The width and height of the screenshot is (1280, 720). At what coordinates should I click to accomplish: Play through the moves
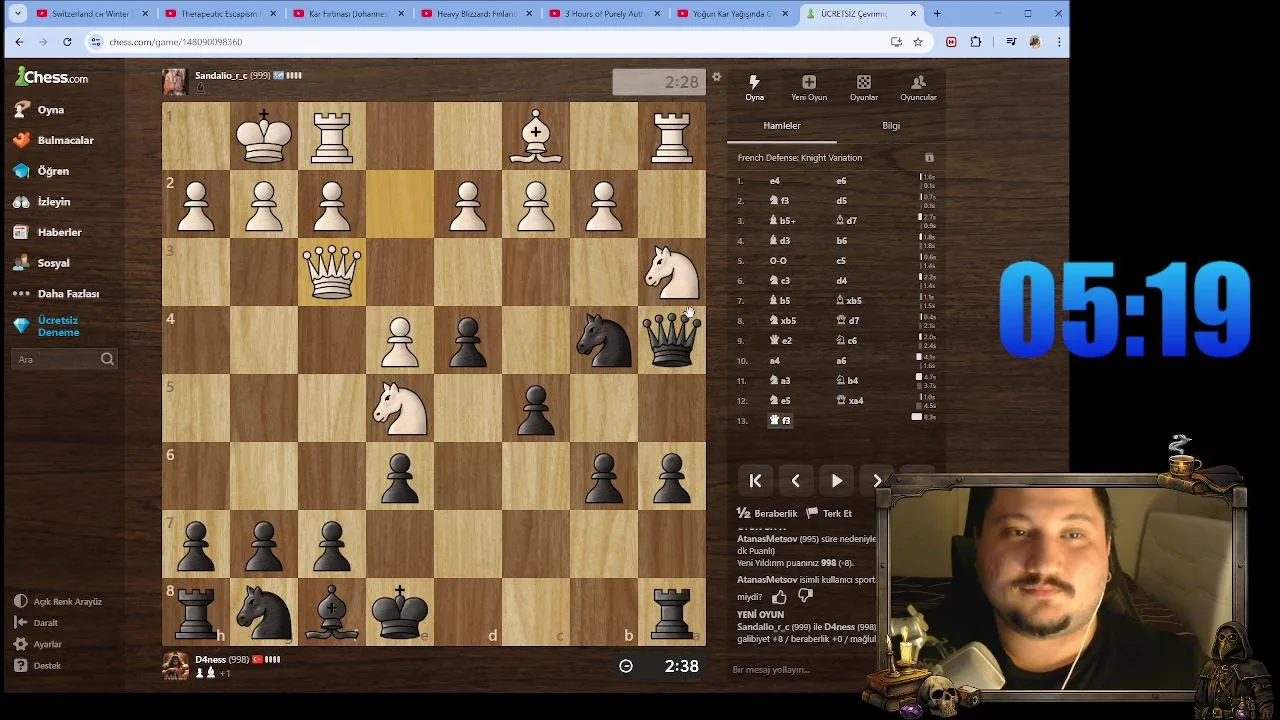tap(837, 481)
